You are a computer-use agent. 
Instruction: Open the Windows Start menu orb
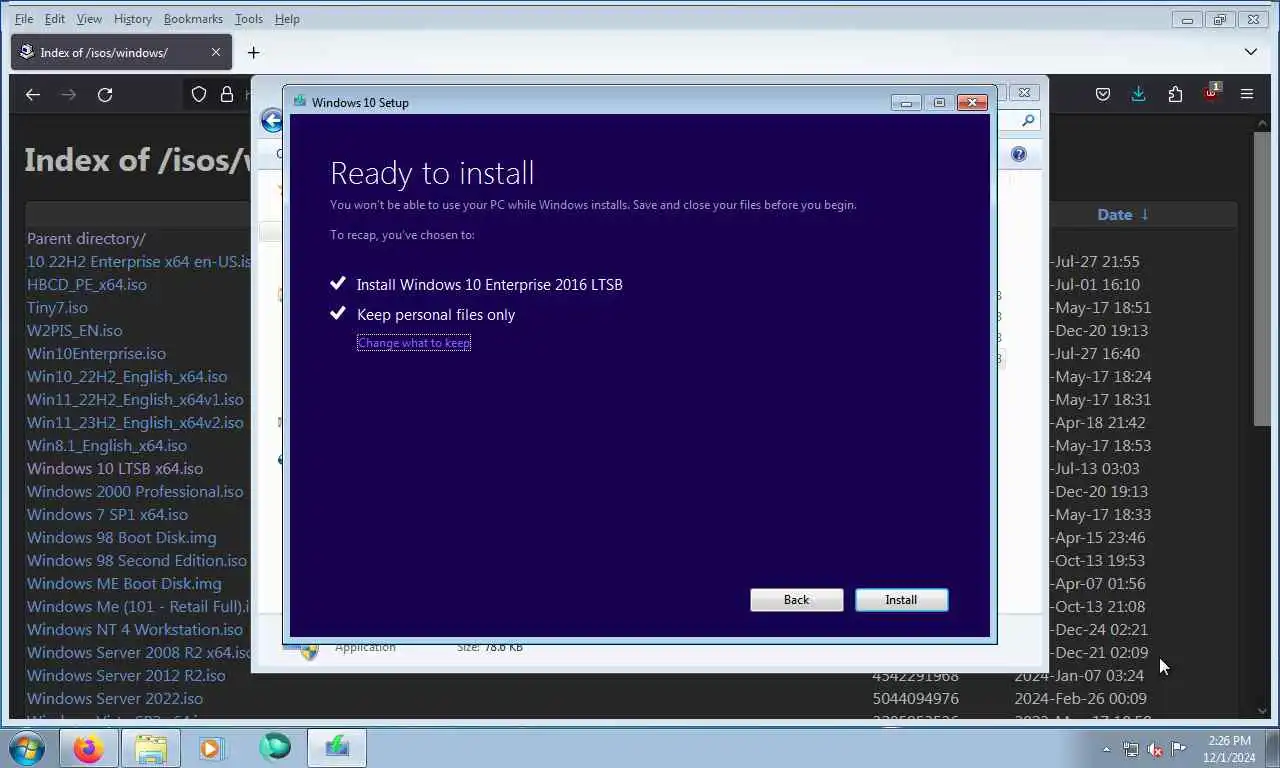25,748
